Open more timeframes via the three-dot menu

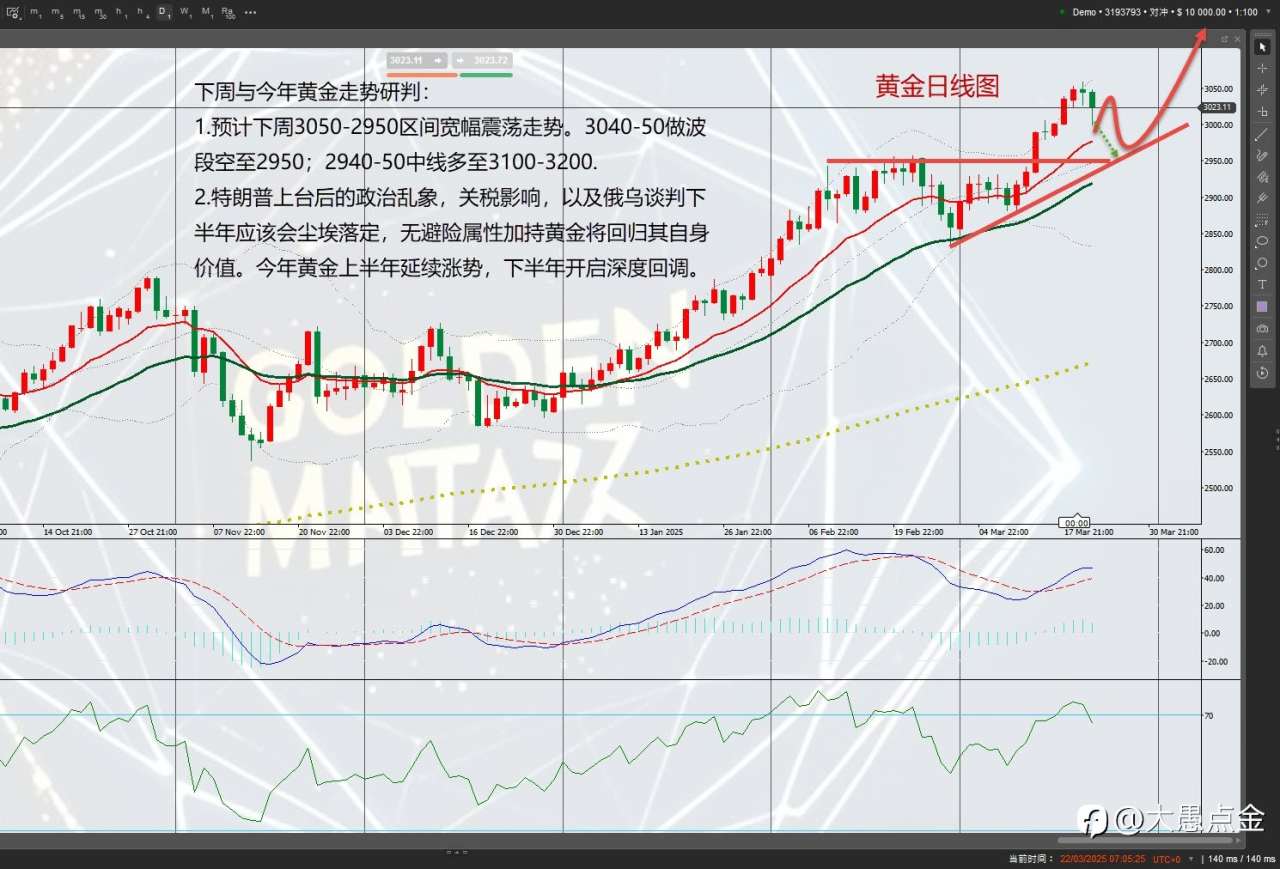250,12
